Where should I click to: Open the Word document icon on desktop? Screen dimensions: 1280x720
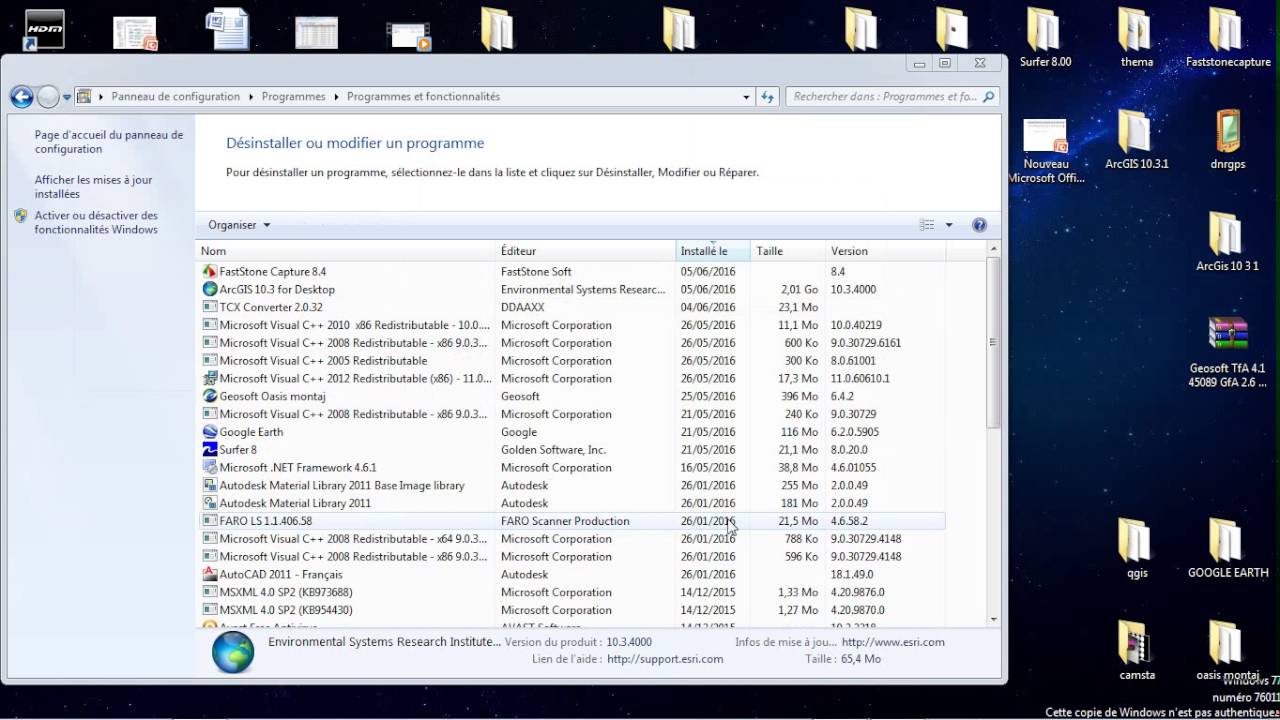[226, 30]
